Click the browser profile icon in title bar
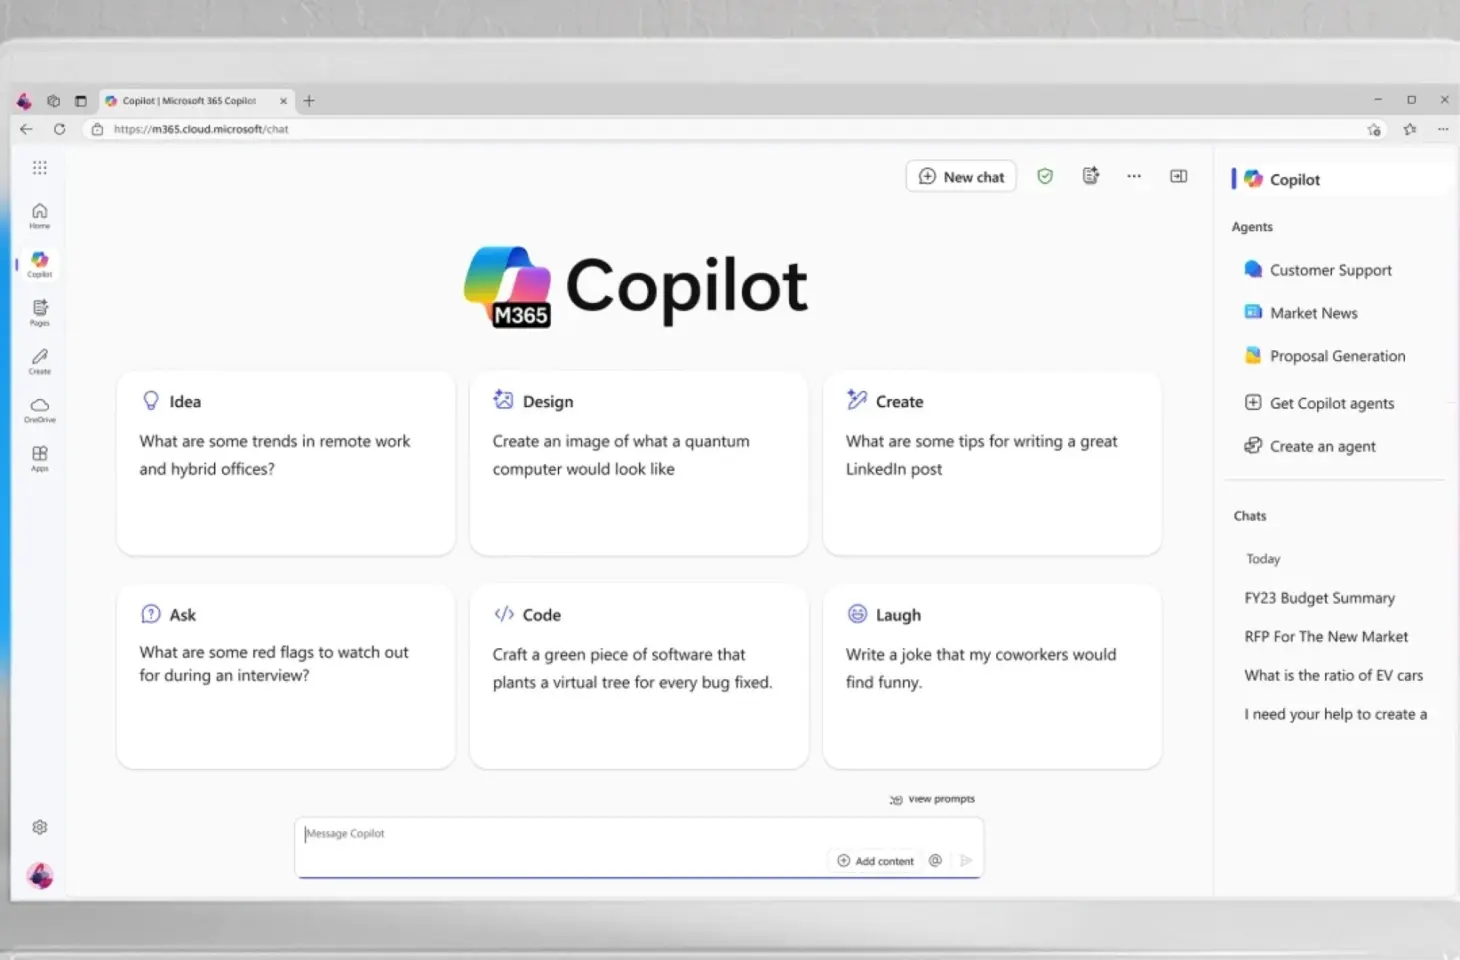The height and width of the screenshot is (960, 1460). click(x=24, y=100)
